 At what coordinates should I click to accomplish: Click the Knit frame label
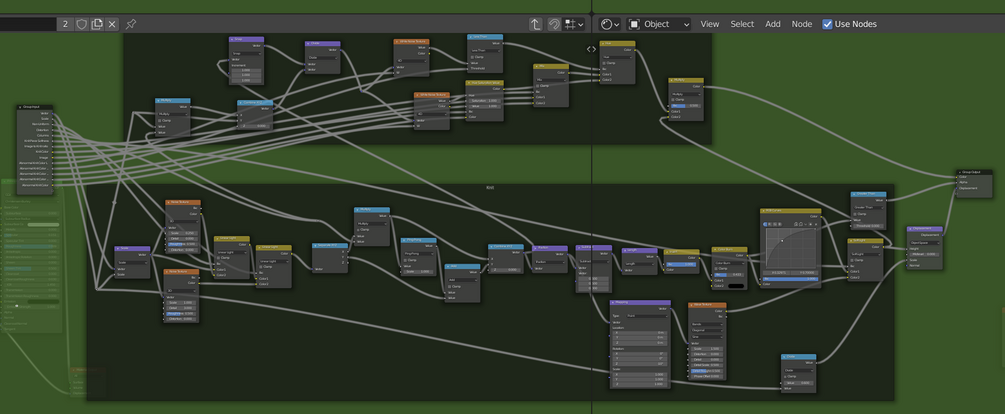coord(490,188)
